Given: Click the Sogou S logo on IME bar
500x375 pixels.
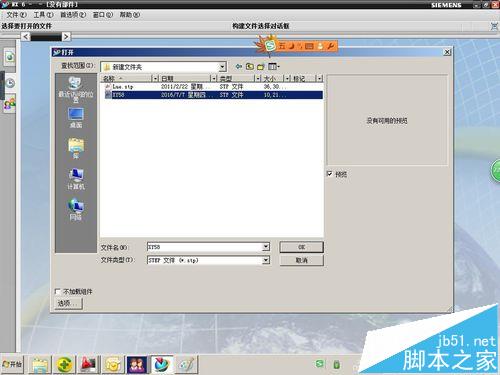Looking at the screenshot, I should point(271,45).
